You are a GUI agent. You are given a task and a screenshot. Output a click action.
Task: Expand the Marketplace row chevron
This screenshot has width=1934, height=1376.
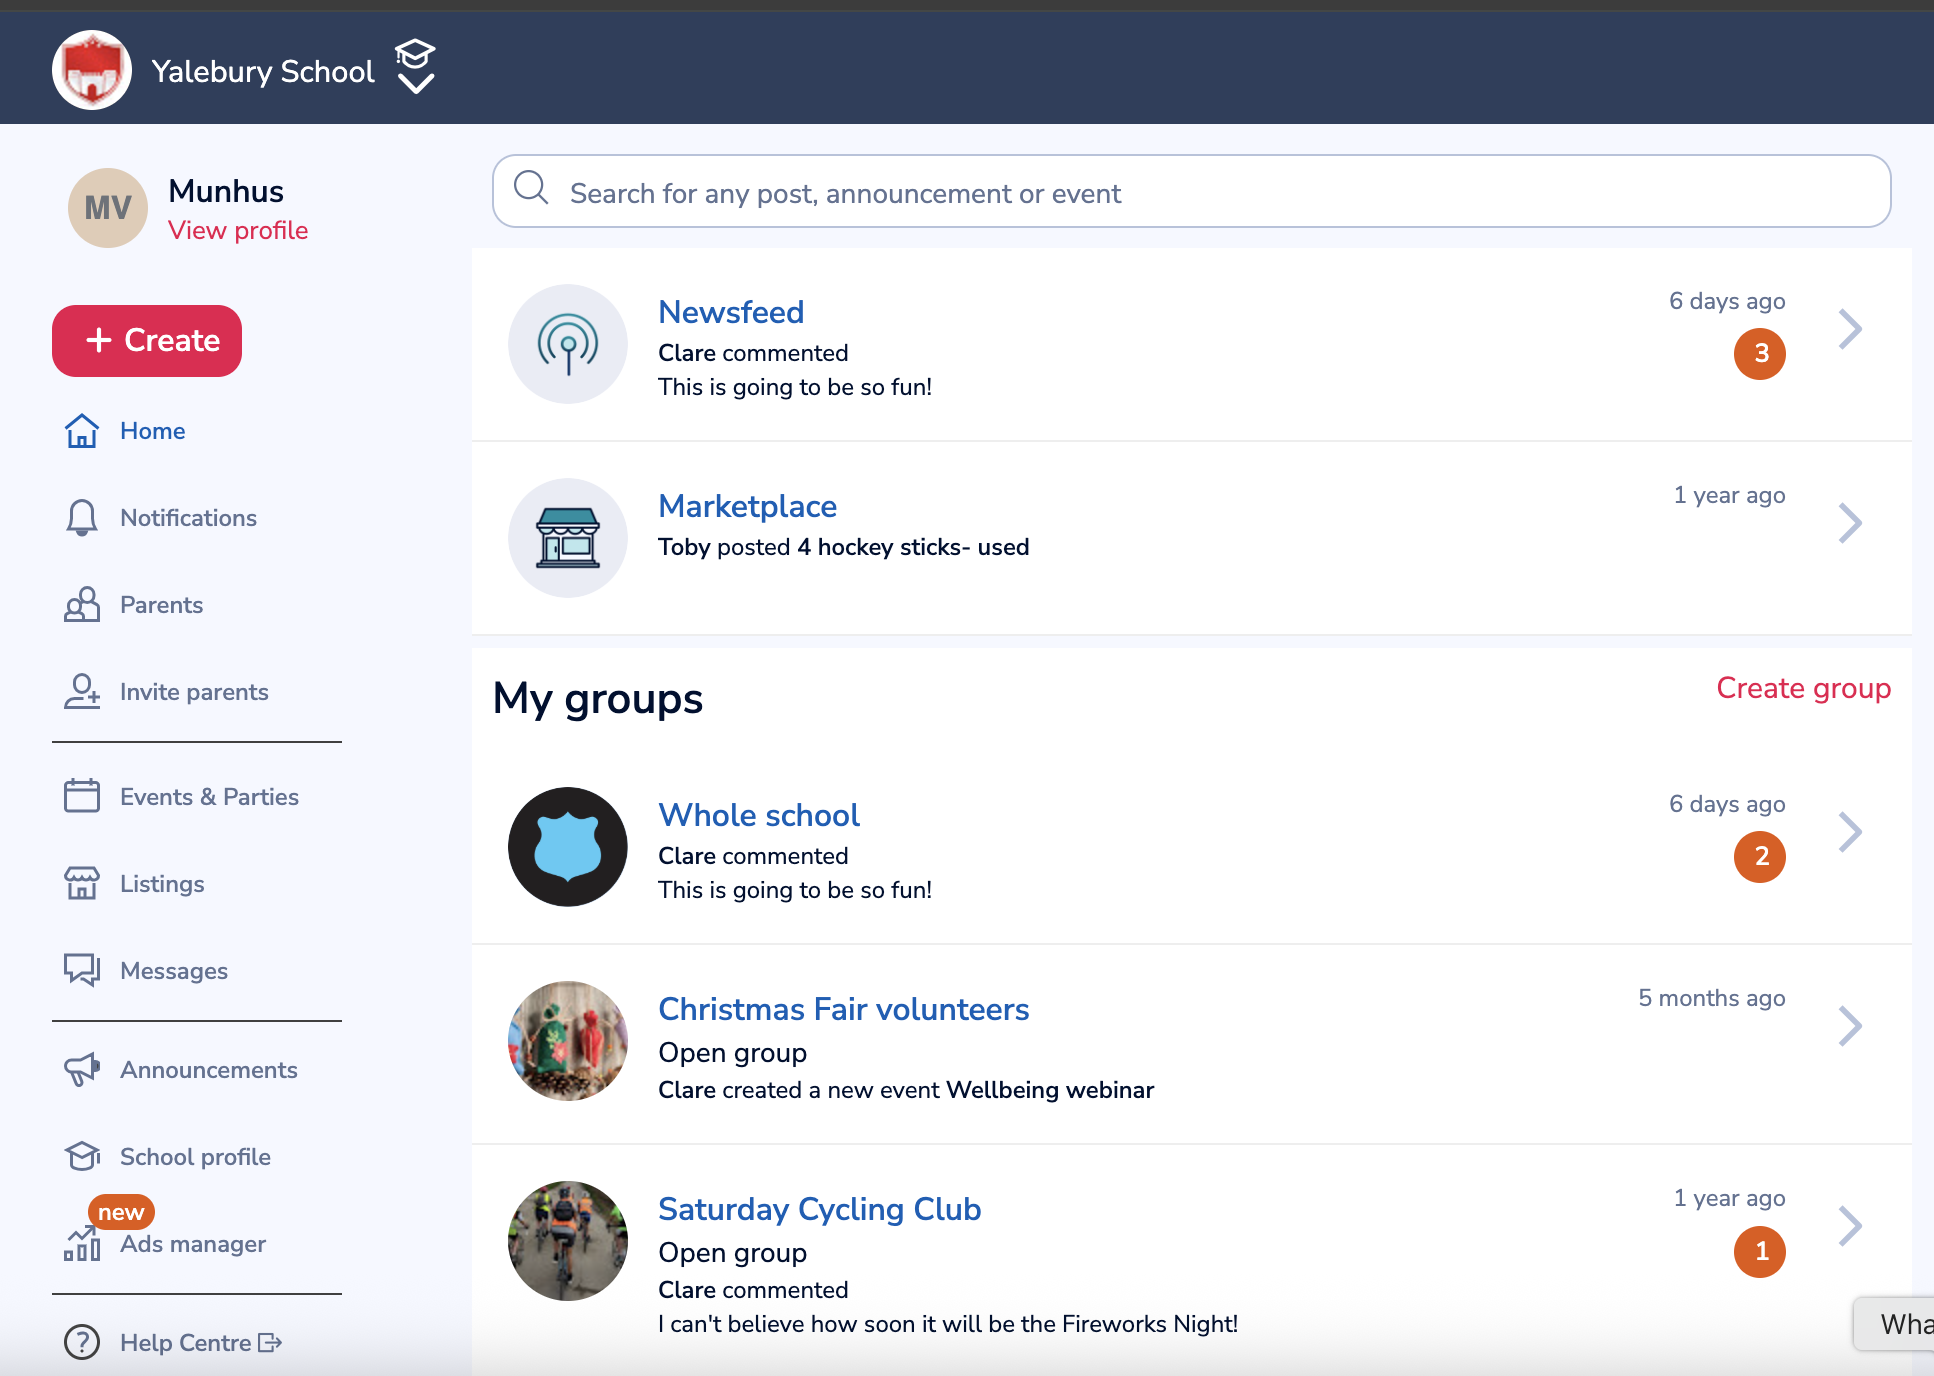click(x=1850, y=523)
